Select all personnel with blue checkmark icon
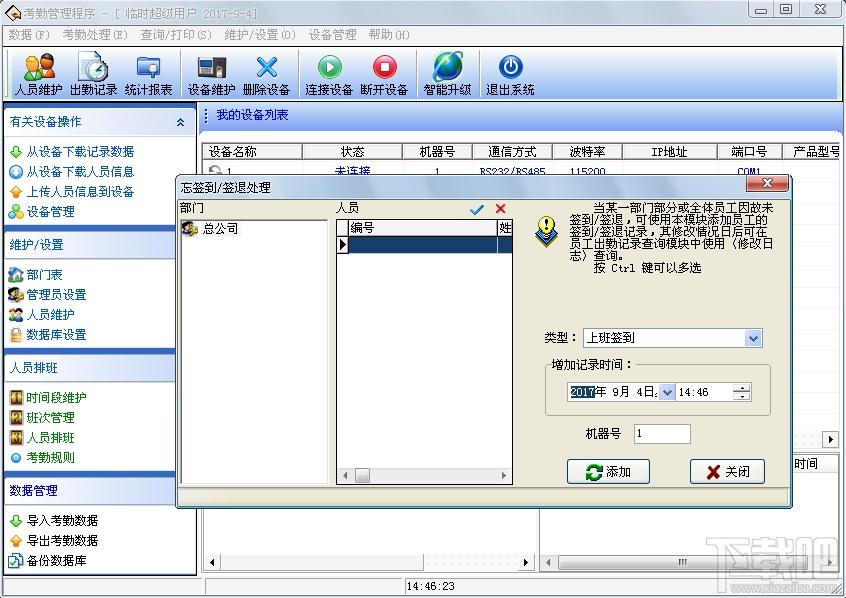Viewport: 846px width, 598px height. (477, 209)
